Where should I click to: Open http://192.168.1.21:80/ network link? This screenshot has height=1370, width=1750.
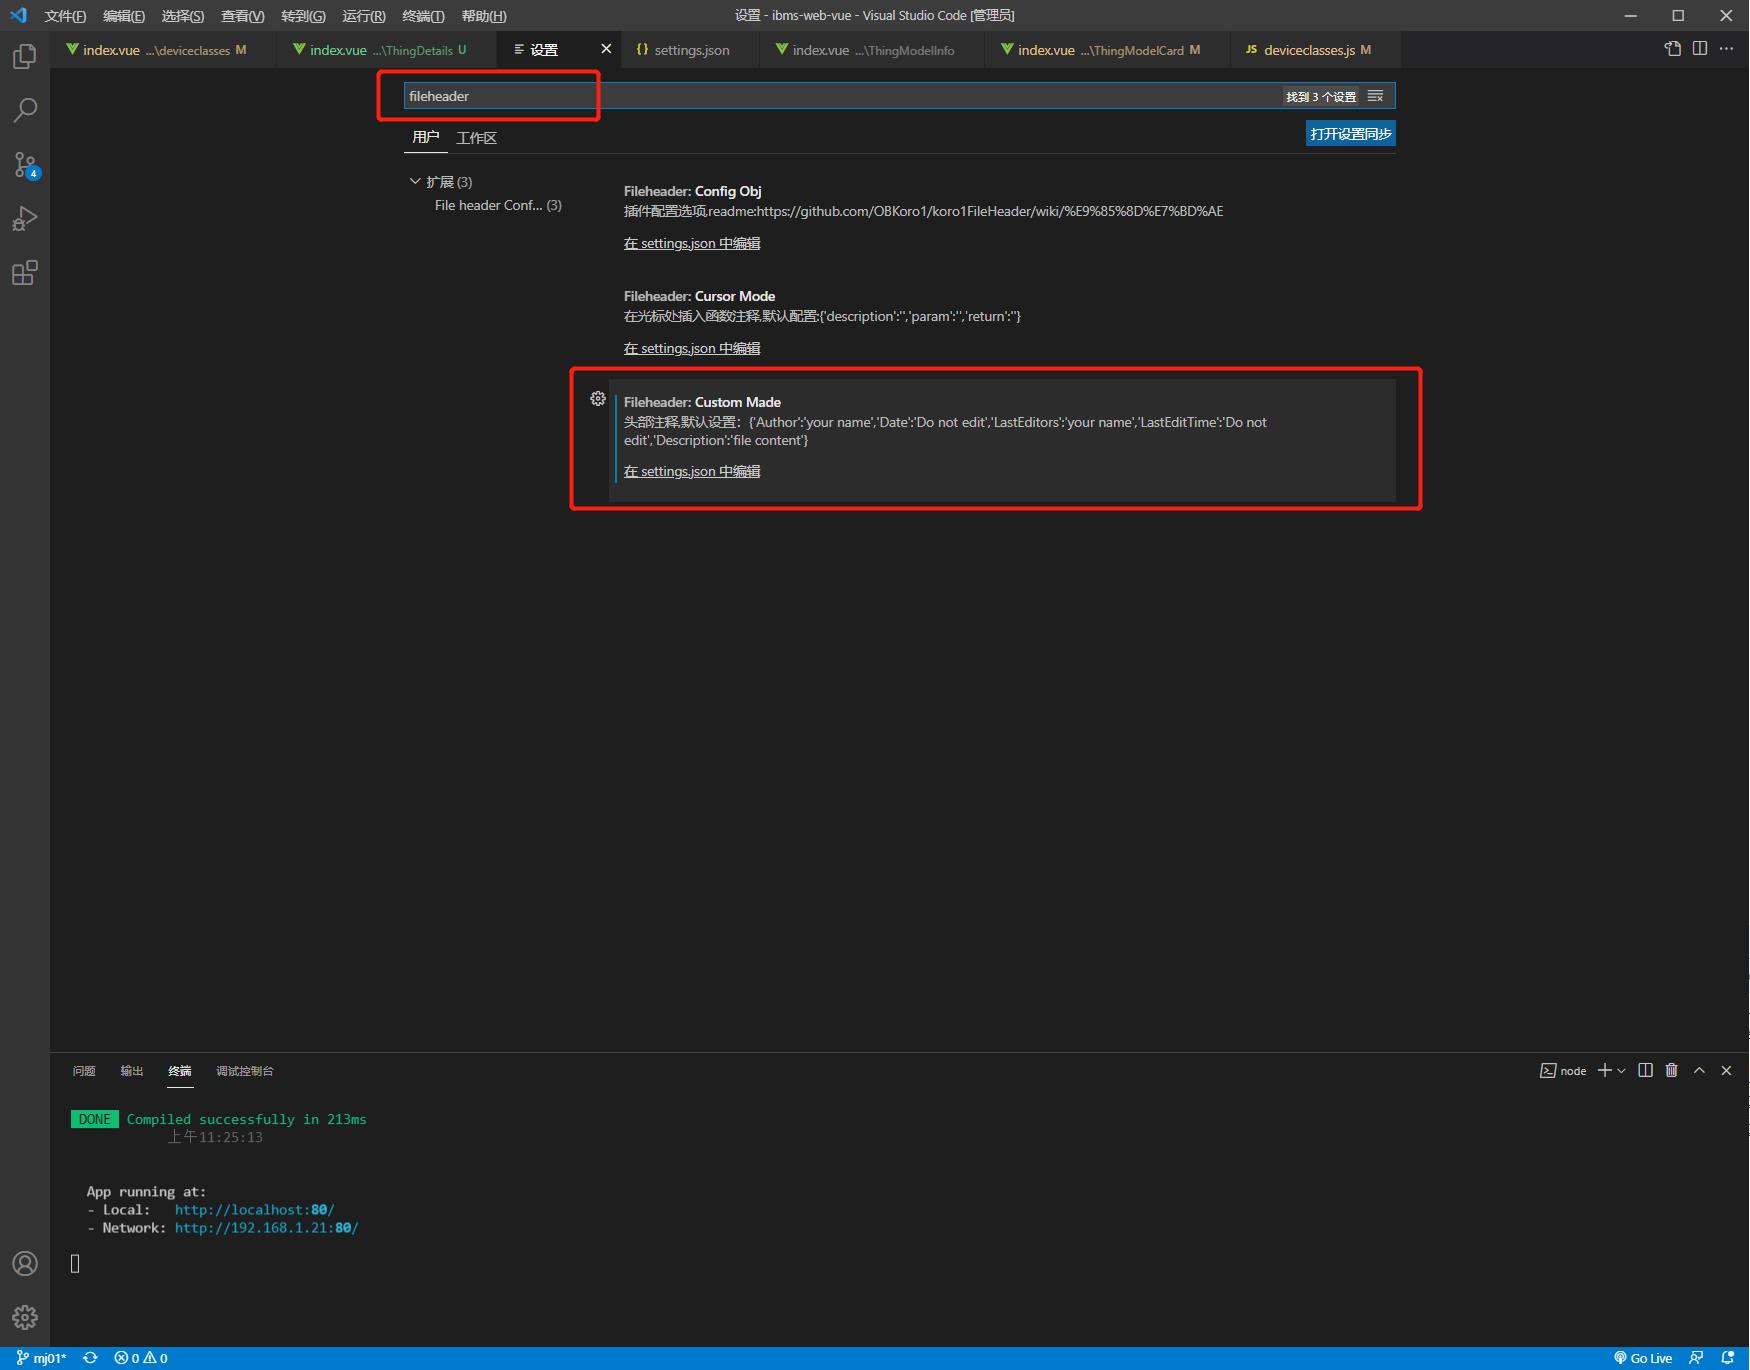pyautogui.click(x=267, y=1228)
